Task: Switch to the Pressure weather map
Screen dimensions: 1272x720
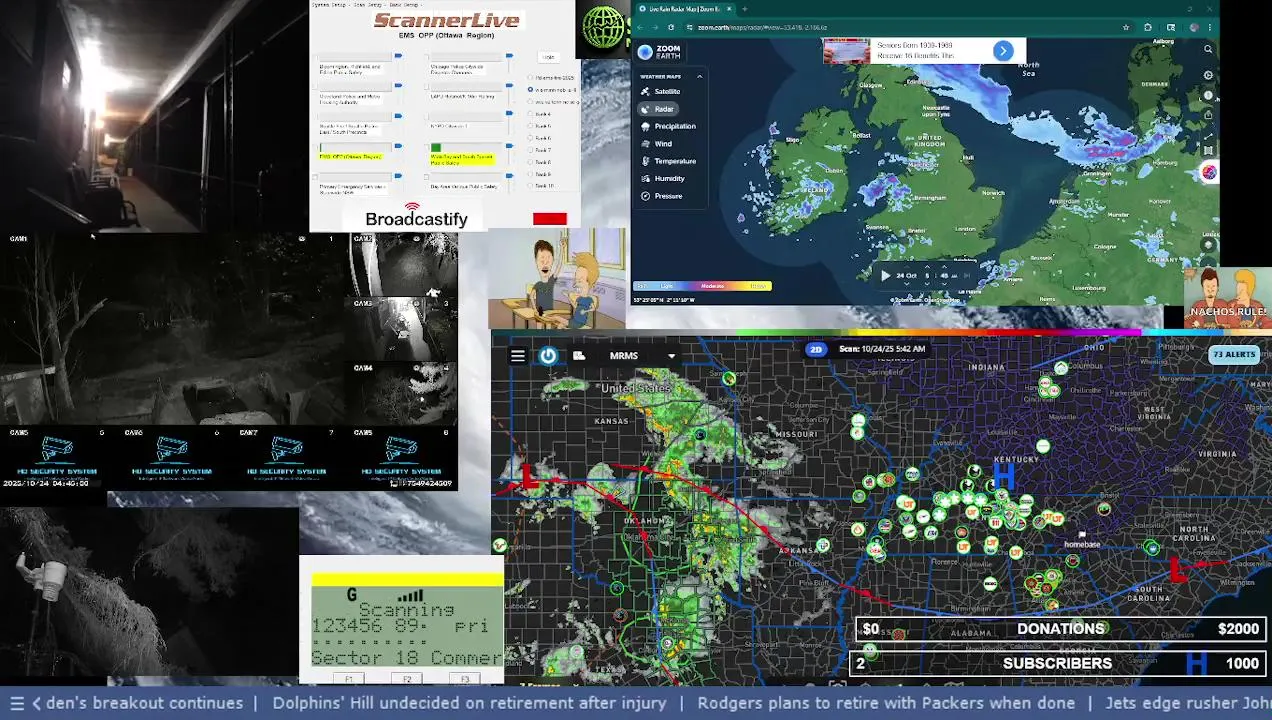Action: click(661, 196)
